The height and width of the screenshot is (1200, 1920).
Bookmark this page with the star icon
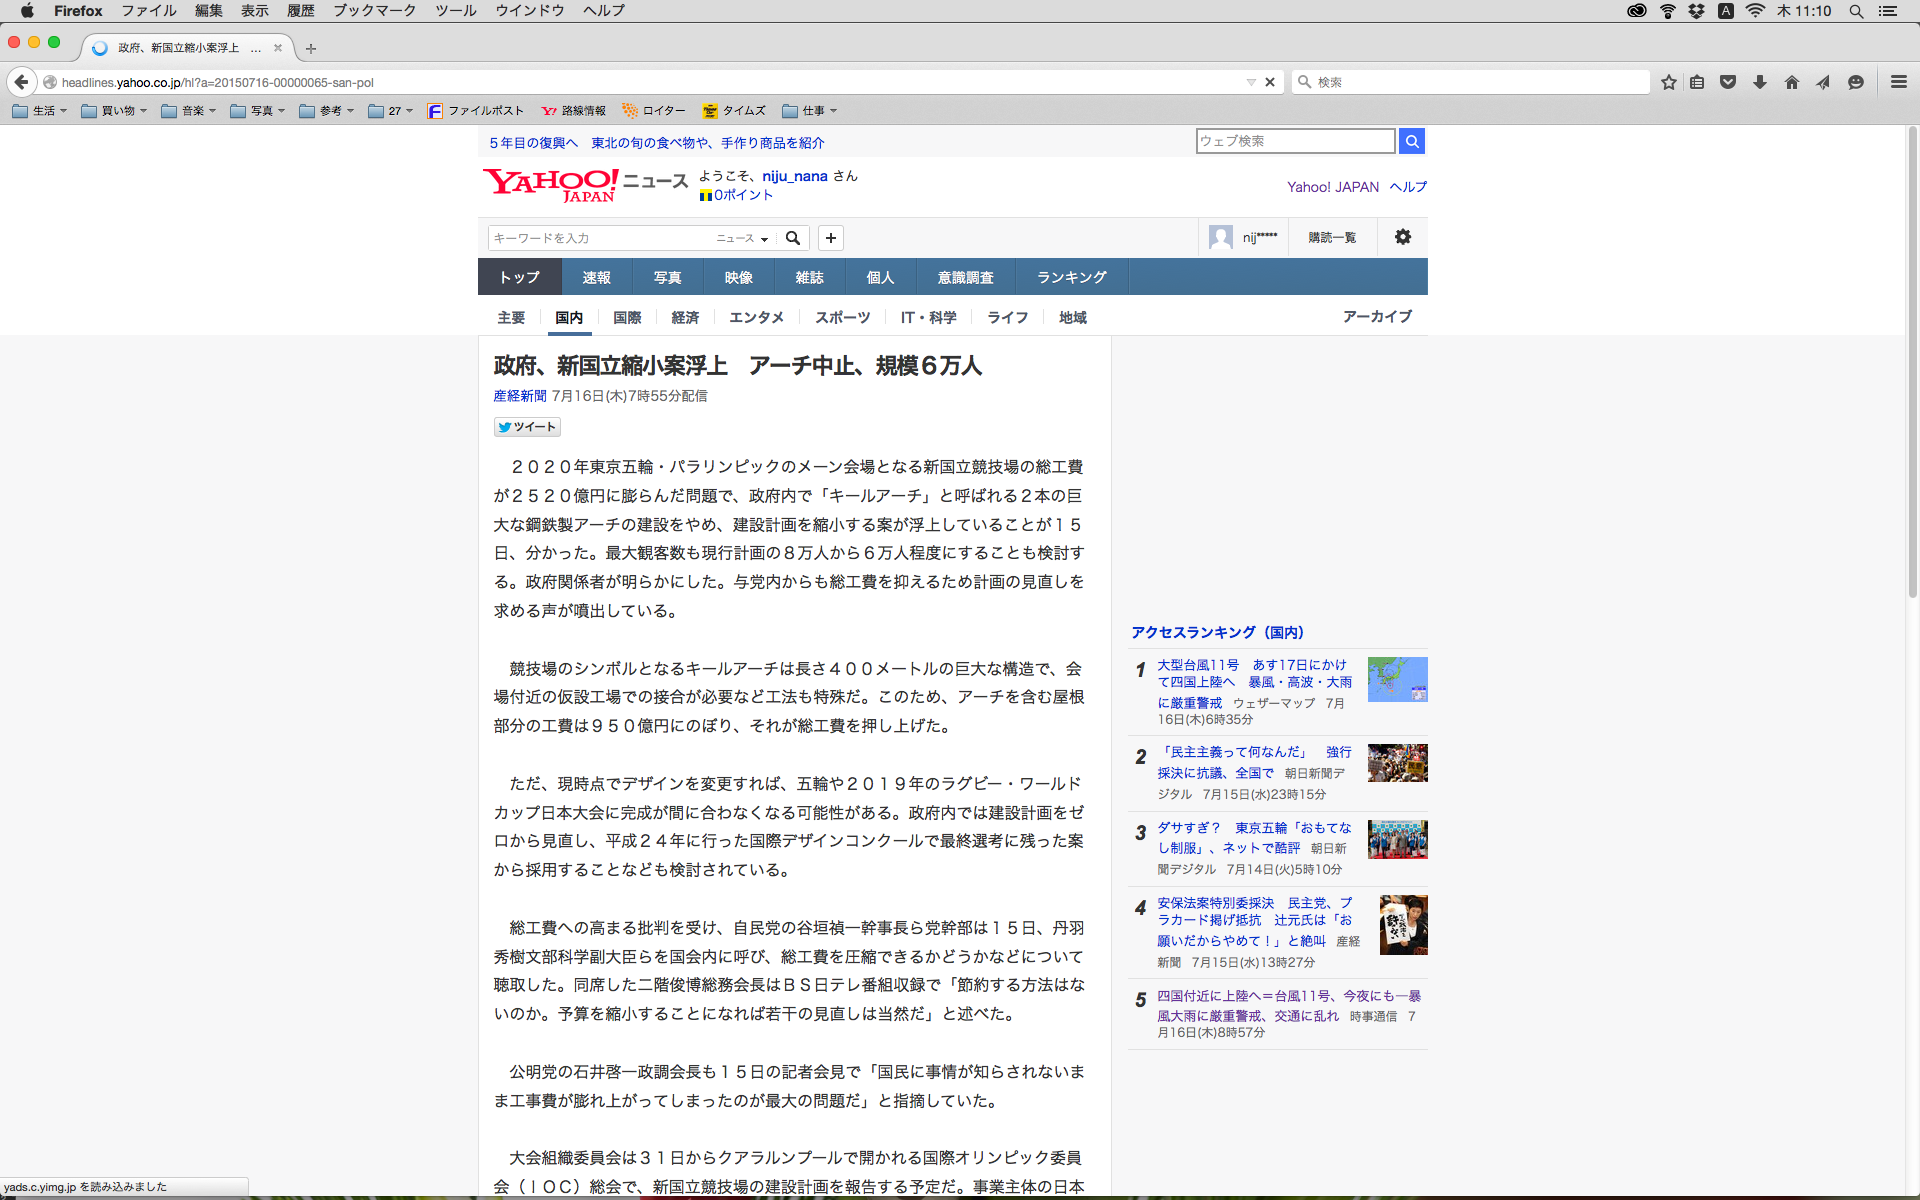click(1668, 82)
